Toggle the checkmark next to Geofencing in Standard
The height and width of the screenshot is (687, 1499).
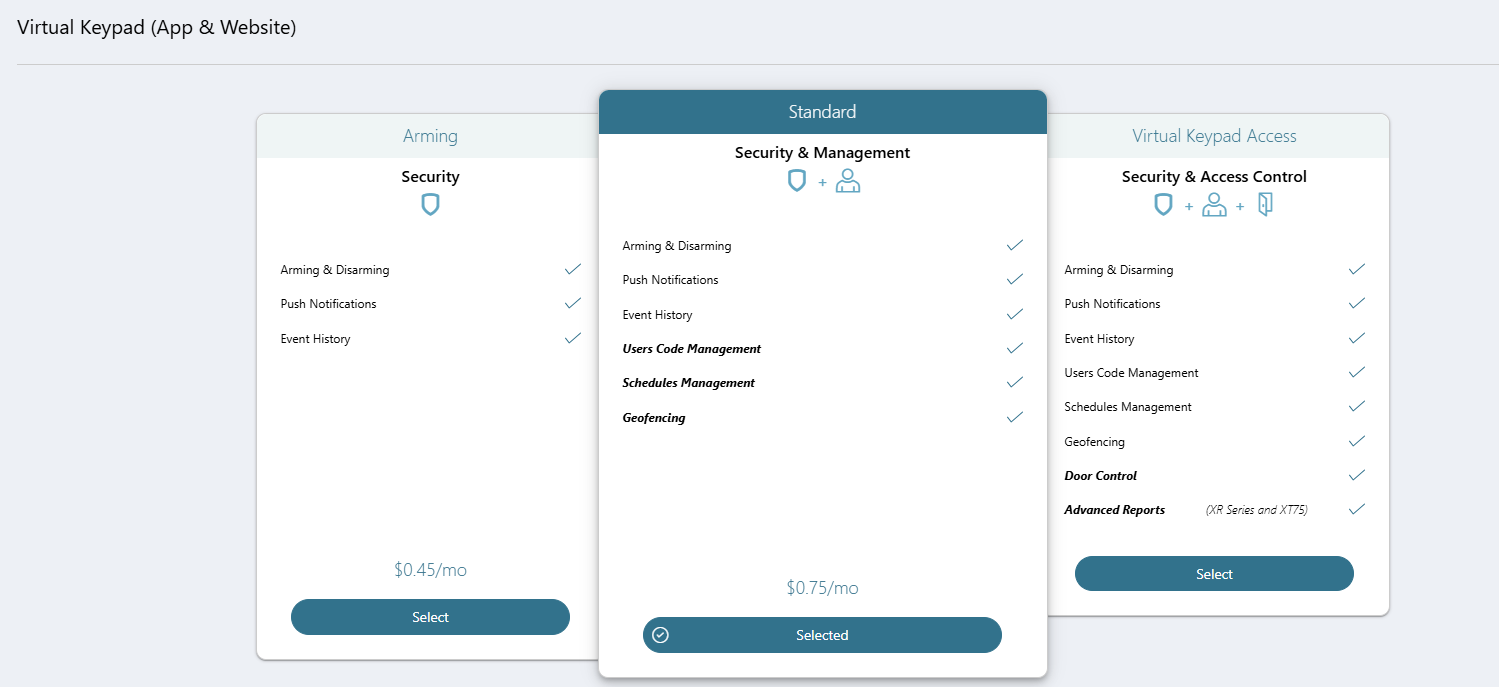[x=1014, y=416]
